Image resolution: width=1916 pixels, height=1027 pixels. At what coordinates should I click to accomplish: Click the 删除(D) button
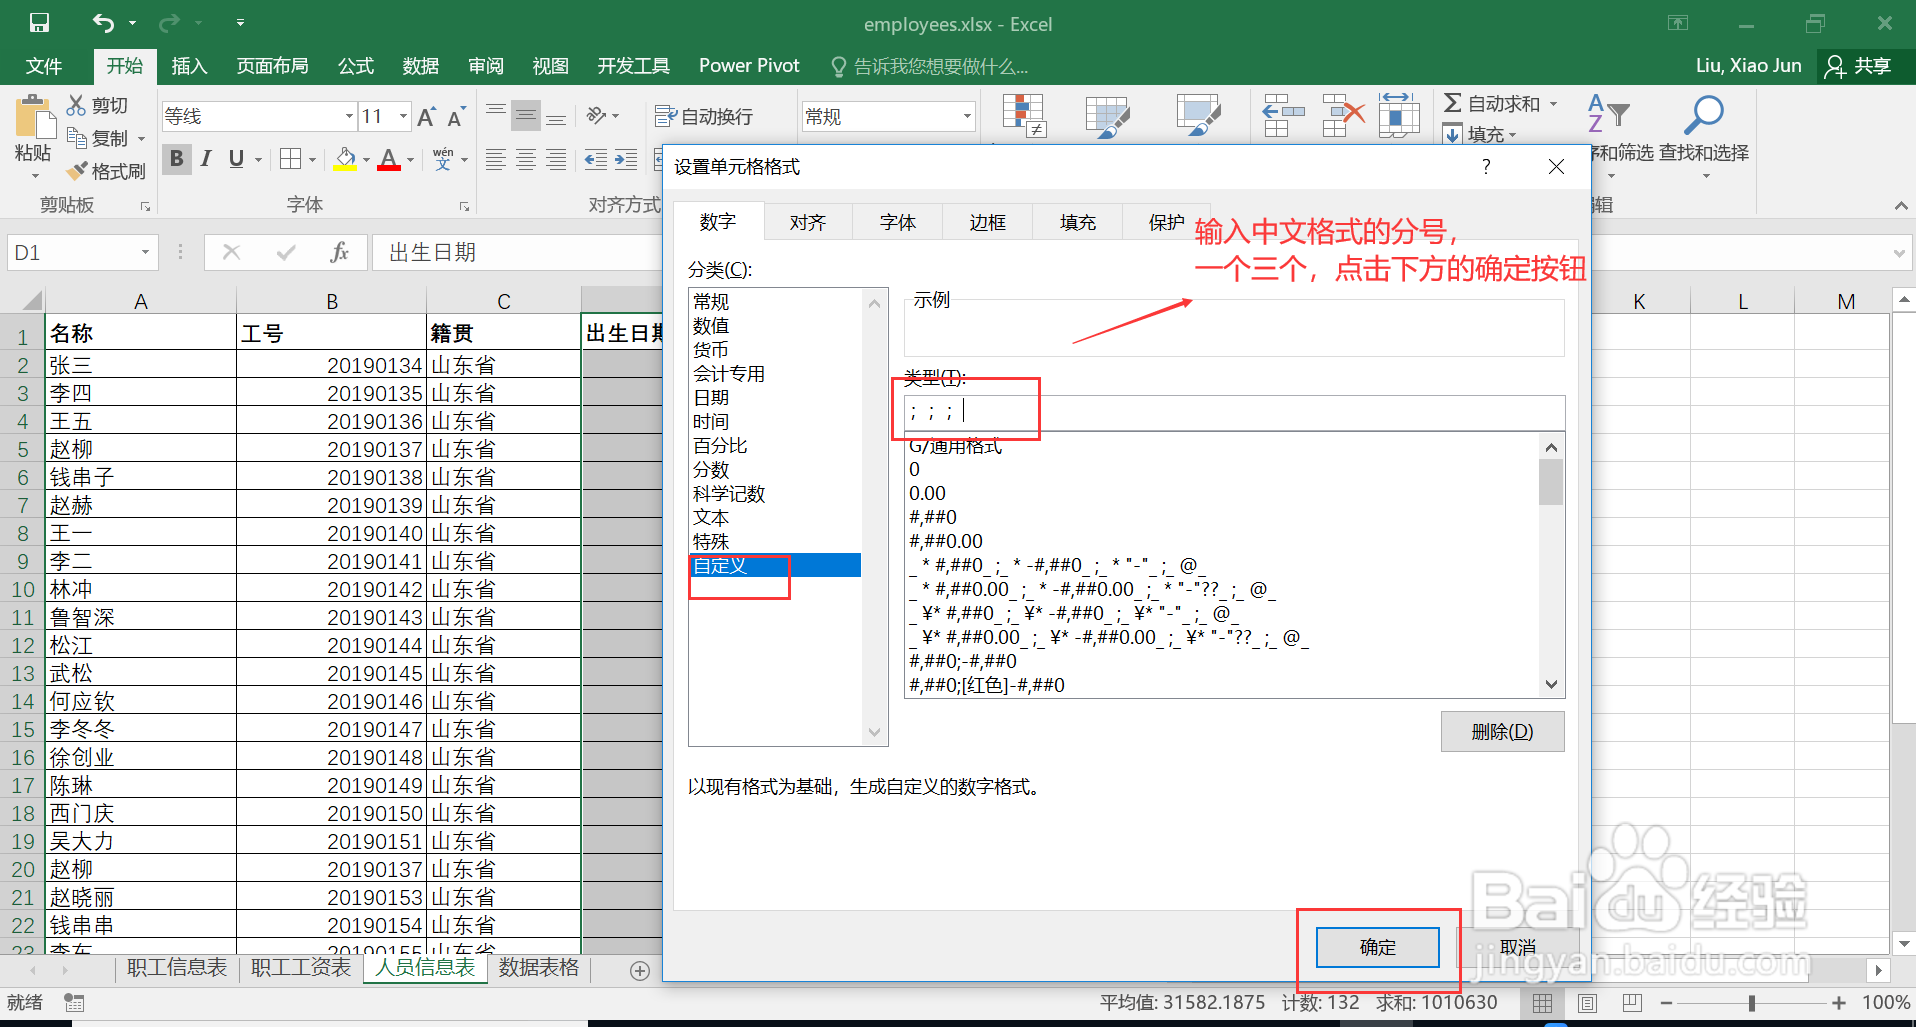click(1501, 731)
